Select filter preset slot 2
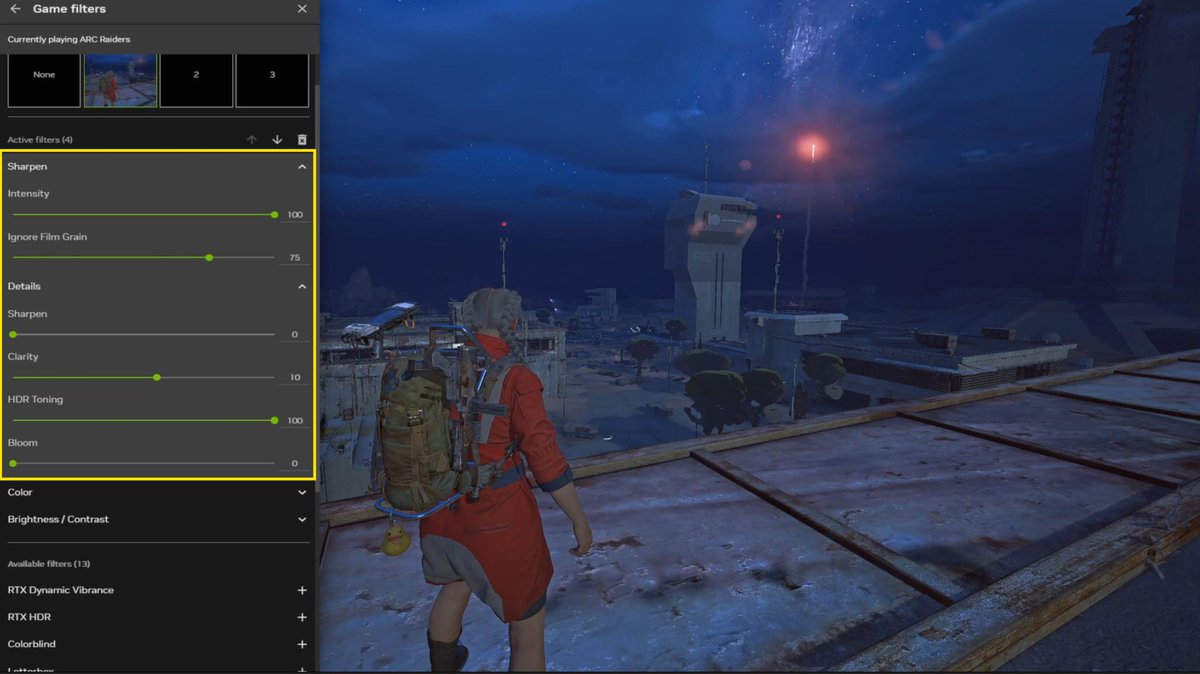This screenshot has width=1200, height=674. [196, 78]
